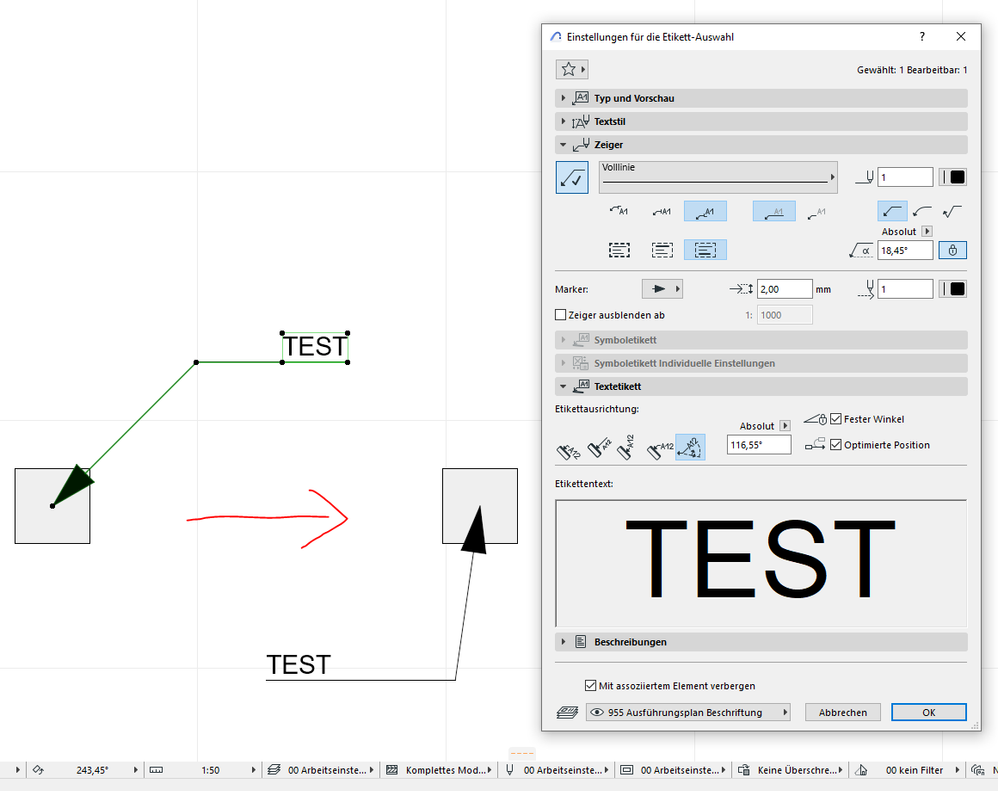Expand the 'Beschreibungen' panel

pos(761,641)
